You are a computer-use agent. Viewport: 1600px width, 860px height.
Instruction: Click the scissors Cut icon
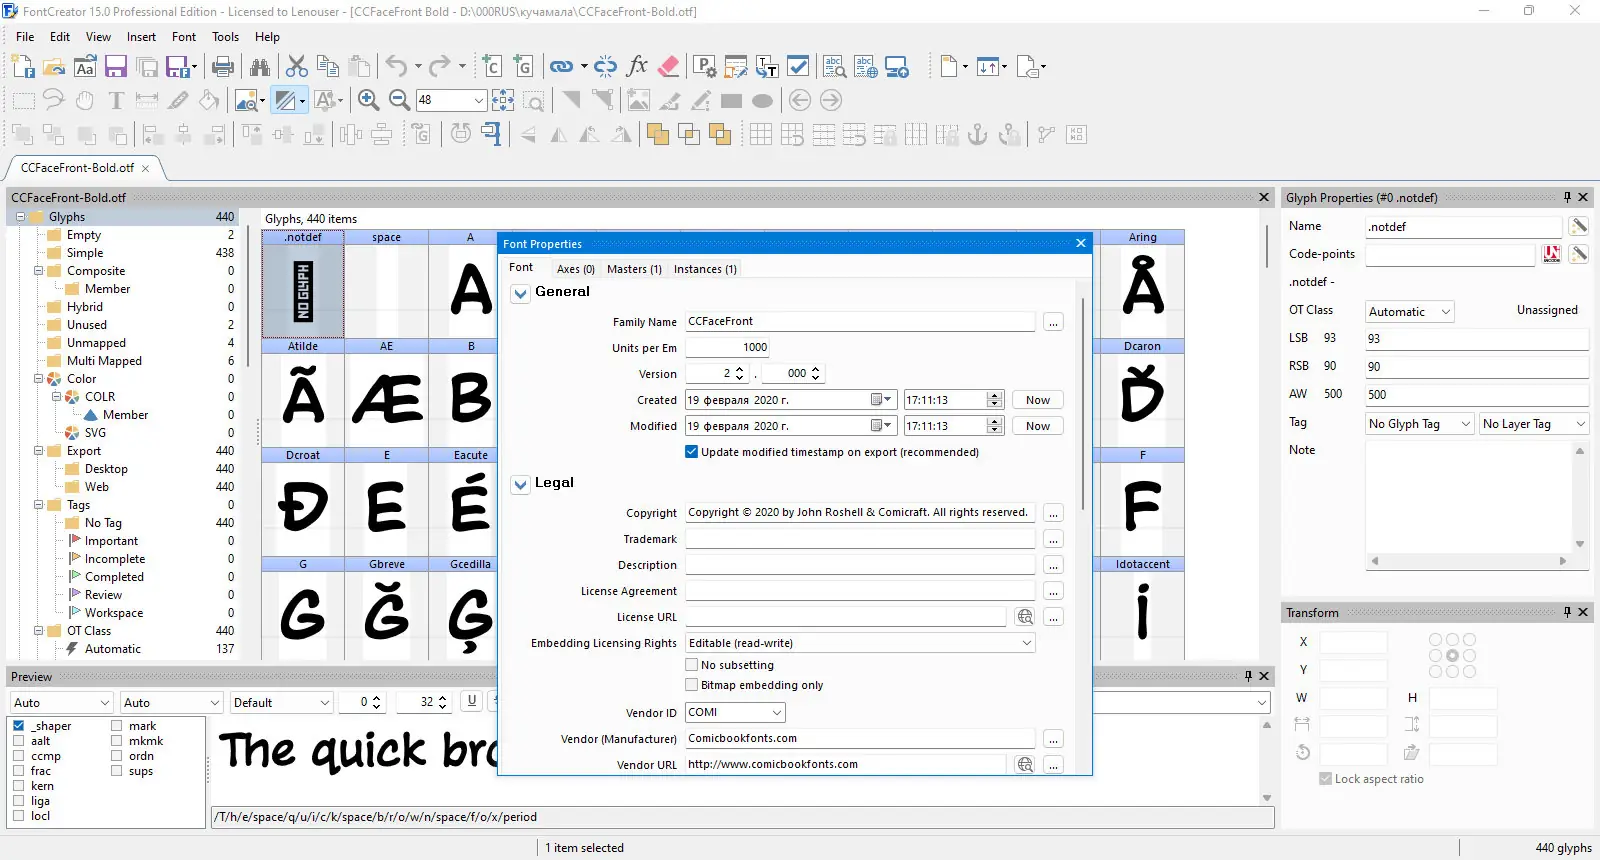[x=297, y=67]
